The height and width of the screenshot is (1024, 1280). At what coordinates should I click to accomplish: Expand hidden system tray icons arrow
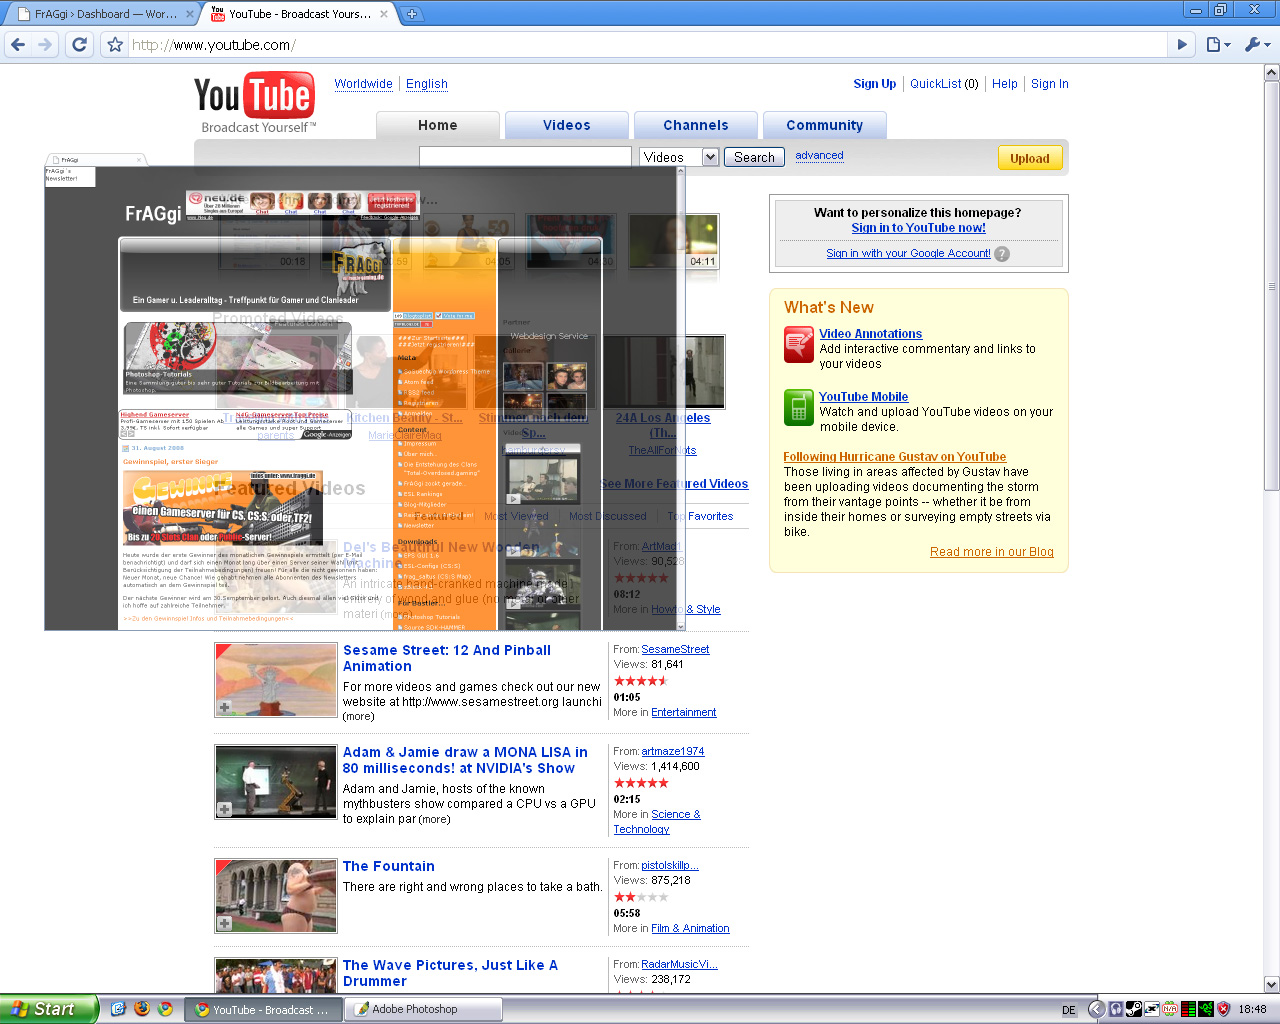[x=1095, y=1010]
